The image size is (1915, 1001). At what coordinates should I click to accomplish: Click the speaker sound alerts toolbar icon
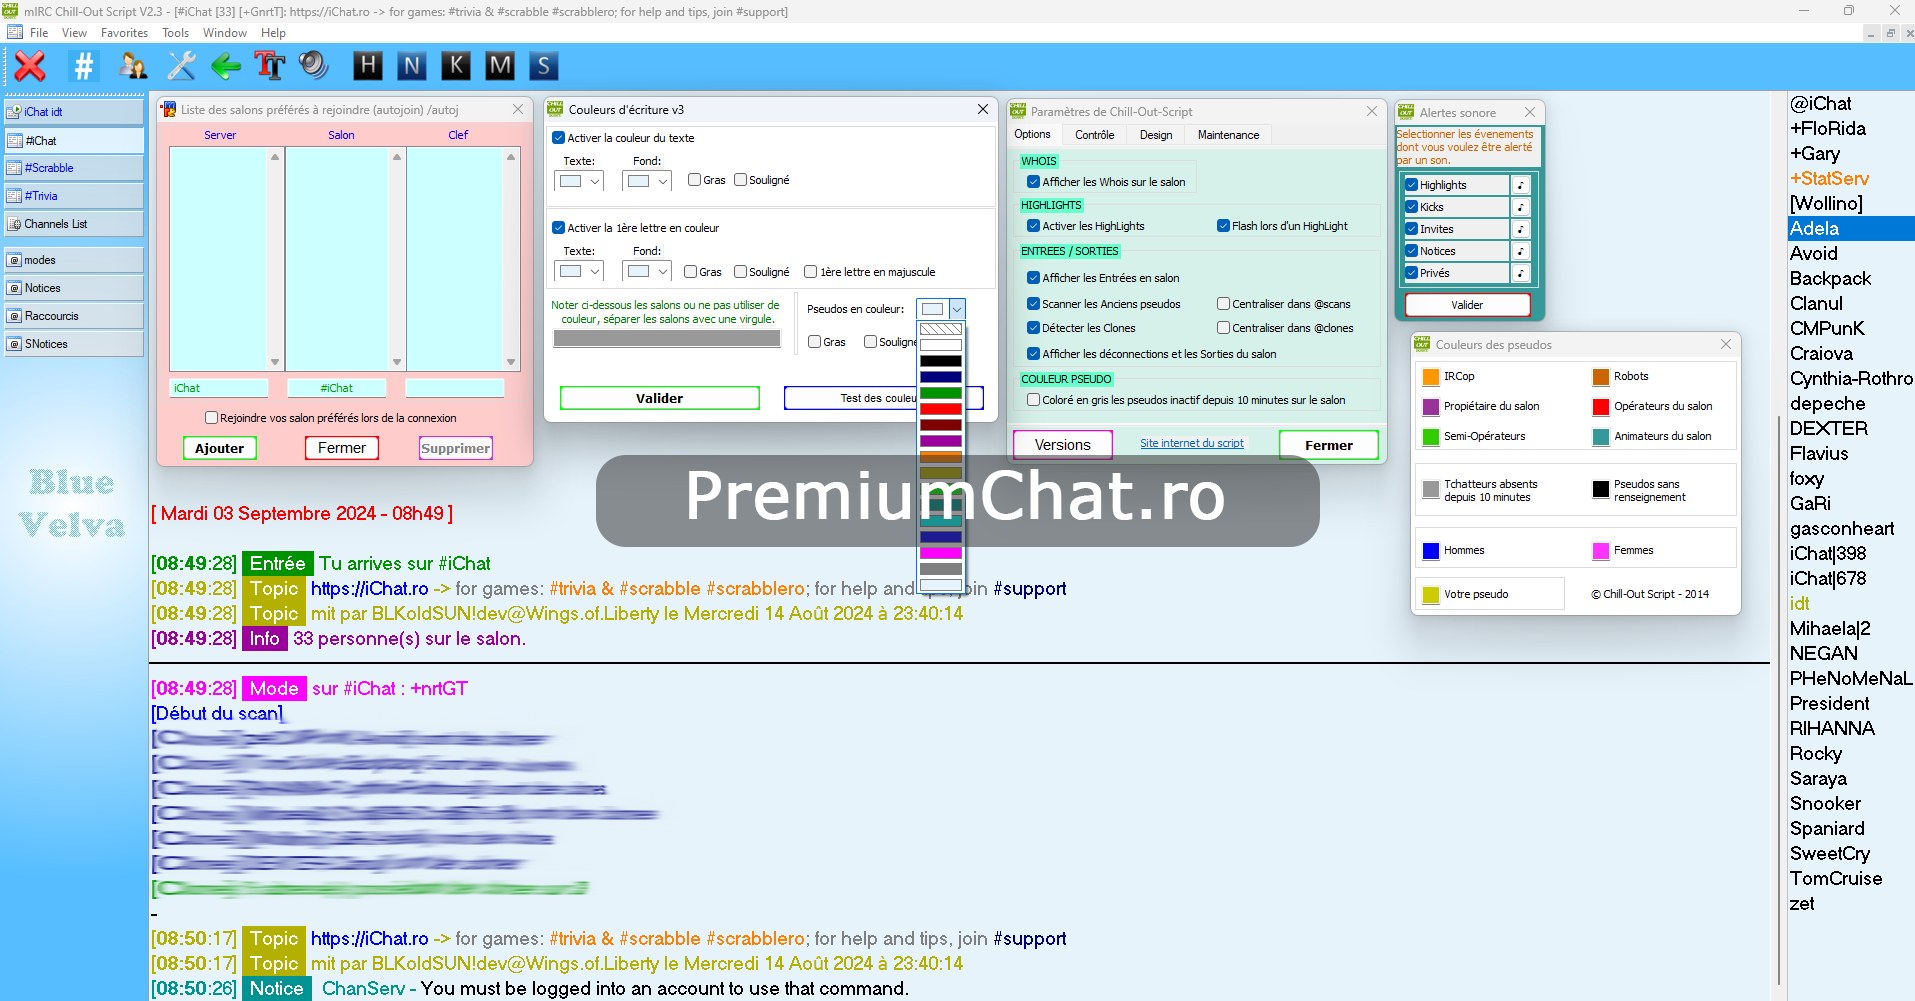tap(314, 66)
